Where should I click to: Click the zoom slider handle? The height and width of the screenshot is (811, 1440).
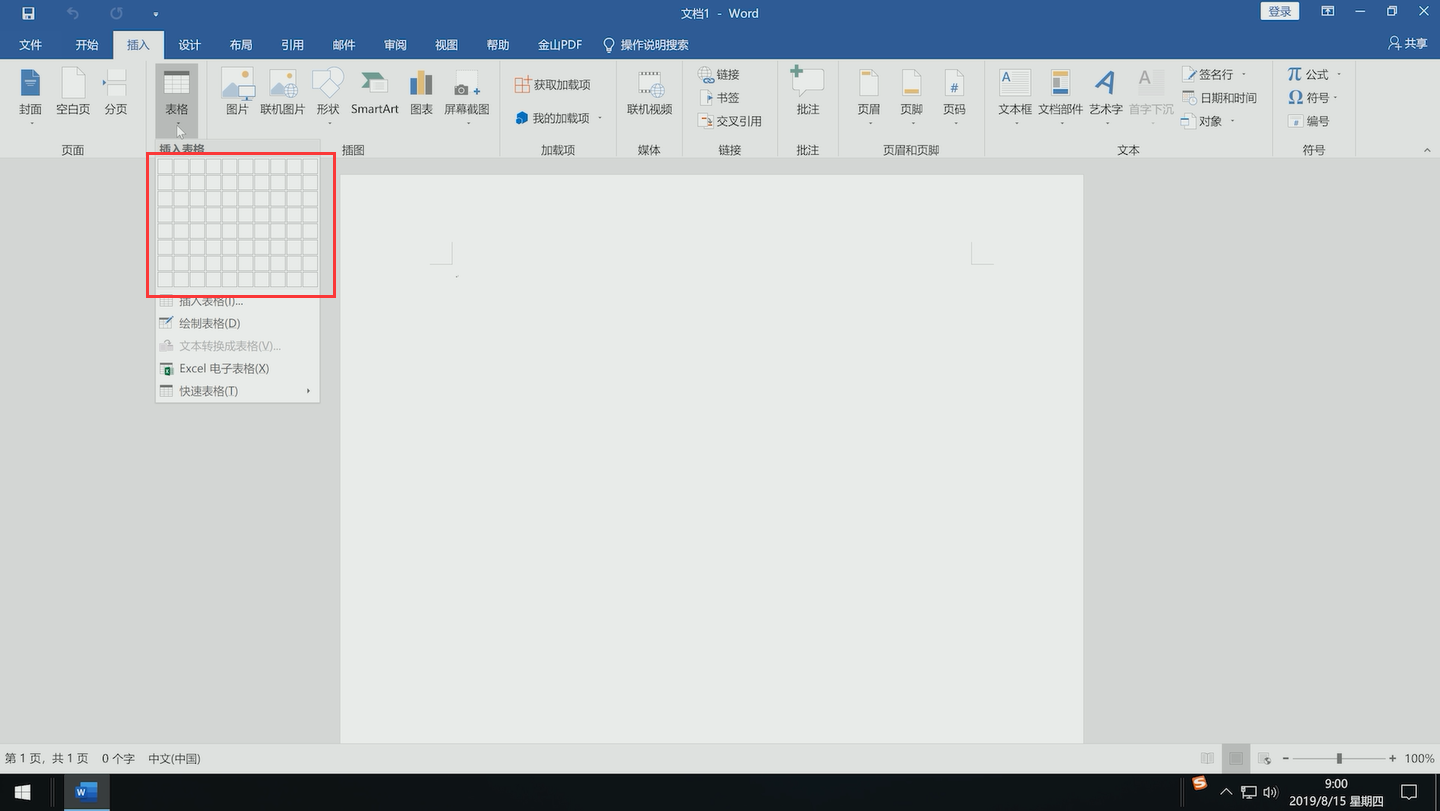click(x=1339, y=759)
